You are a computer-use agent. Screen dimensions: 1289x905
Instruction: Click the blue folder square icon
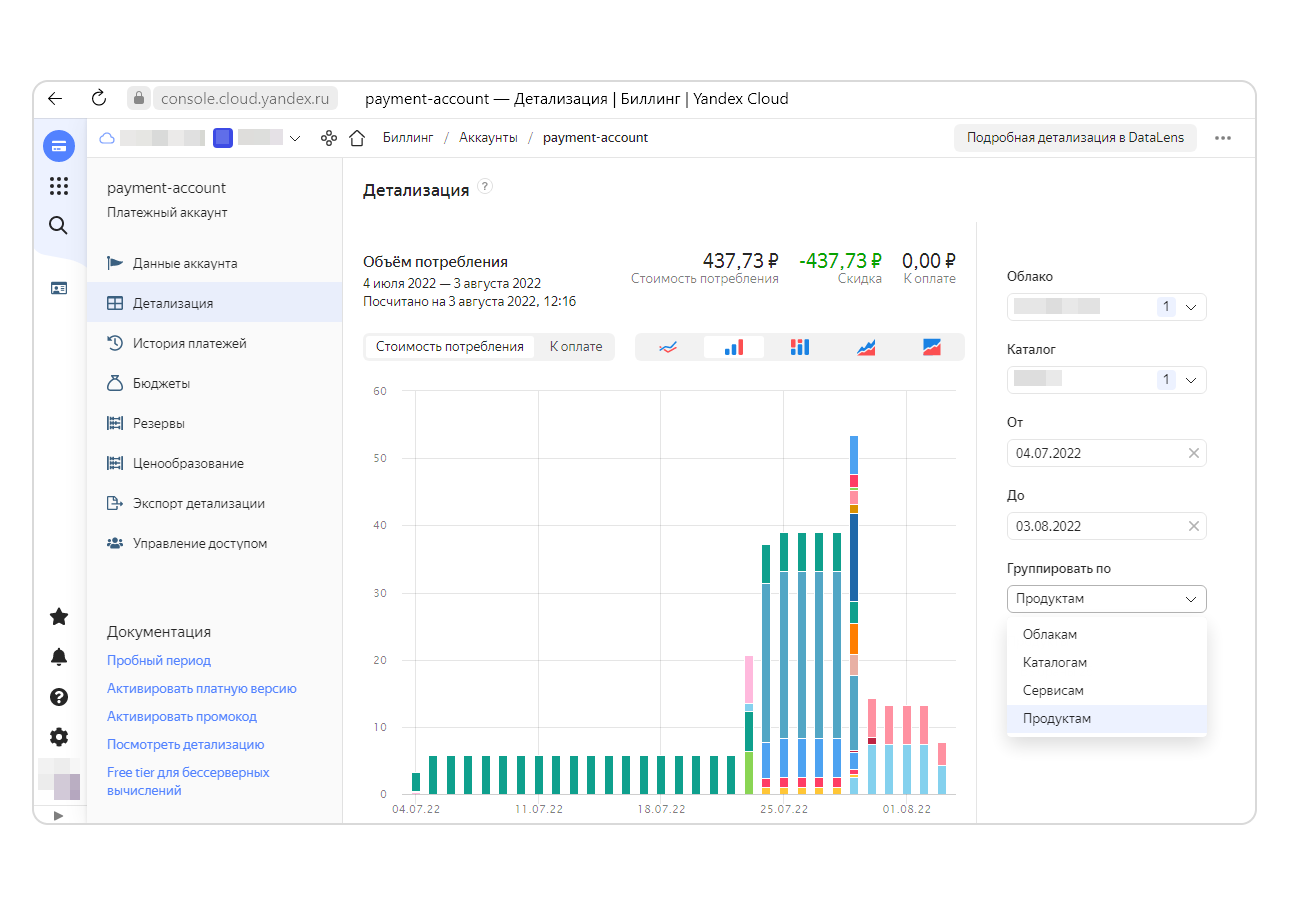click(x=223, y=138)
